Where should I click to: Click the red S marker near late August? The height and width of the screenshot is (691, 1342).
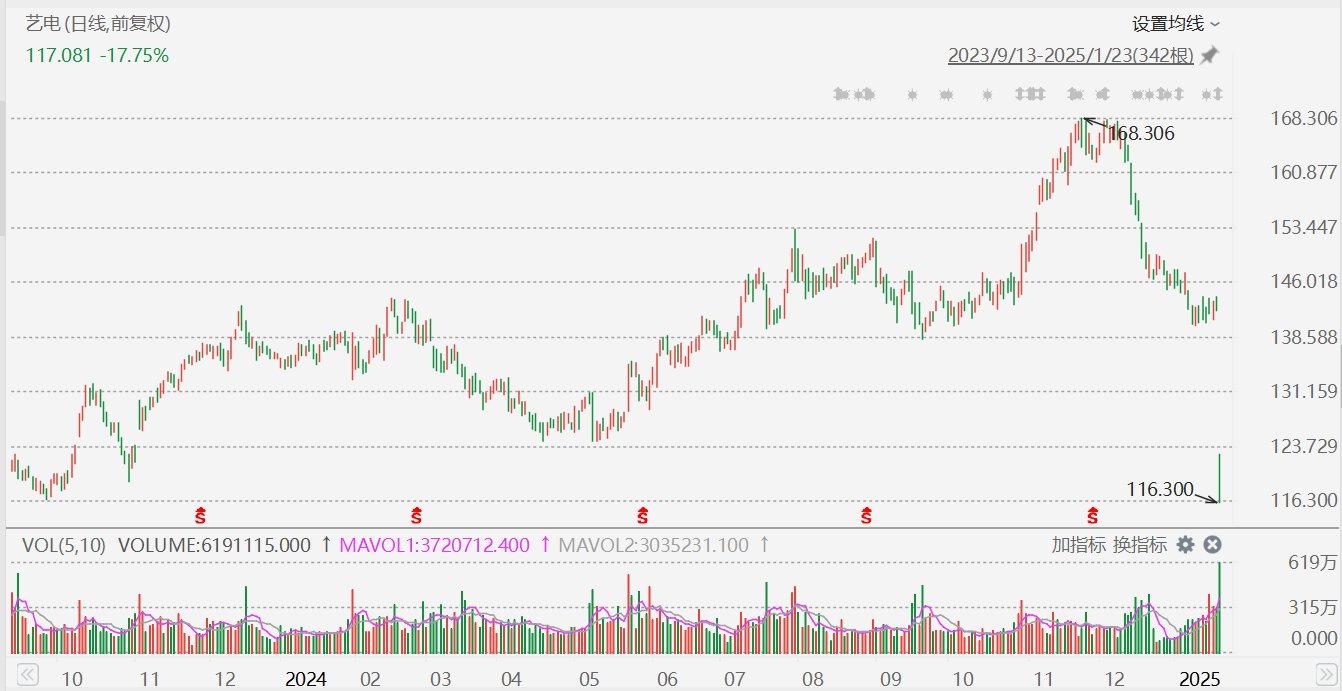[x=866, y=516]
